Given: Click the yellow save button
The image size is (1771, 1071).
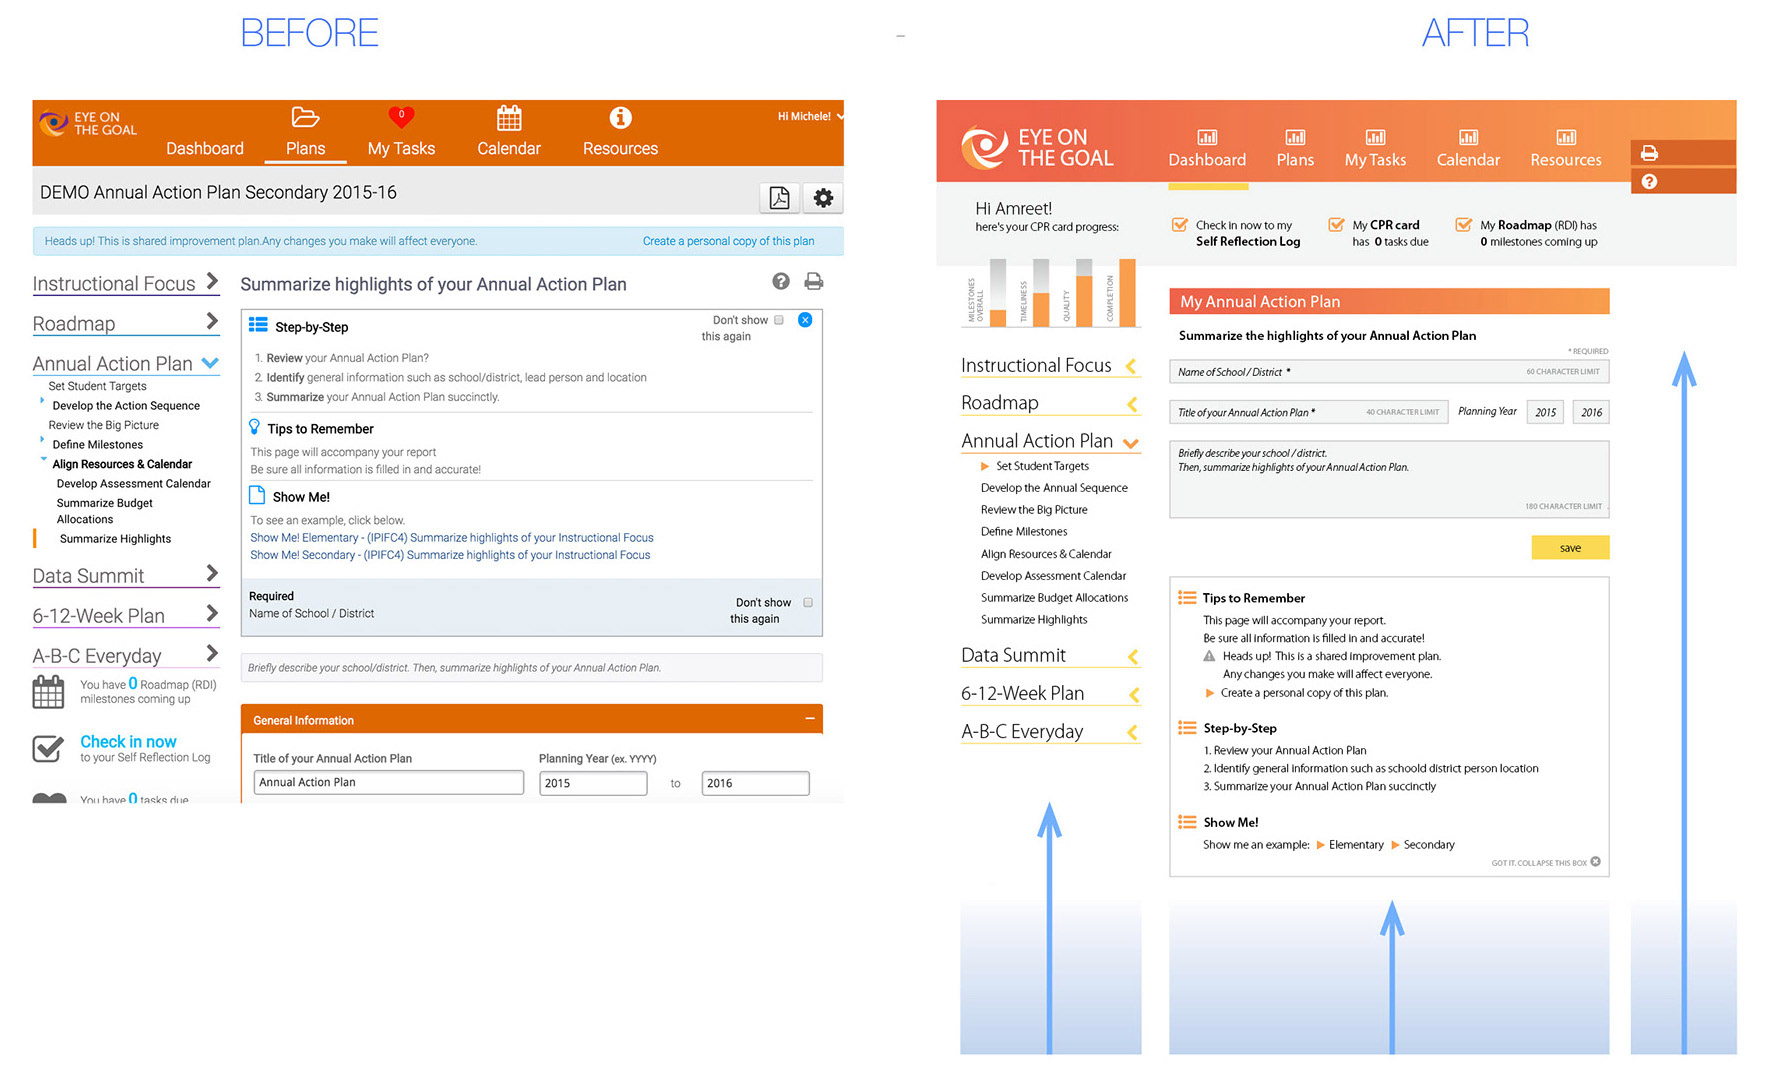Looking at the screenshot, I should (1570, 547).
